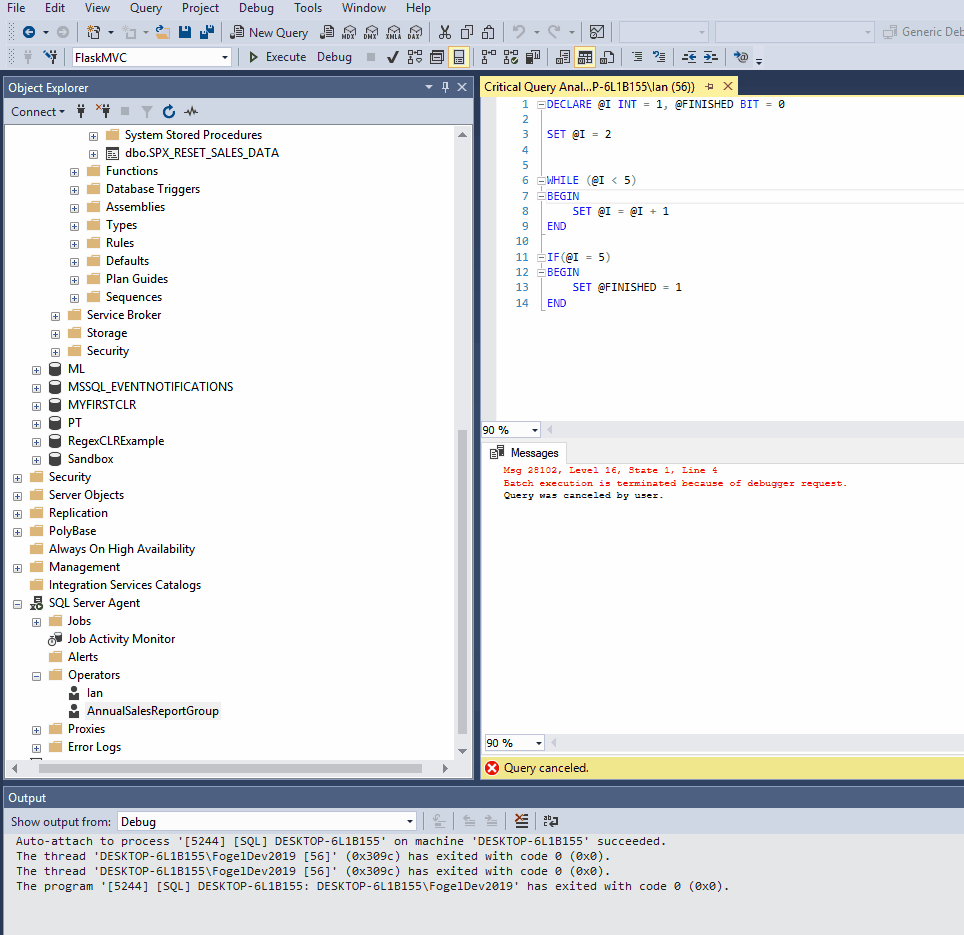Open the FlaskMVC database dropdown
The image size is (964, 935).
(224, 58)
